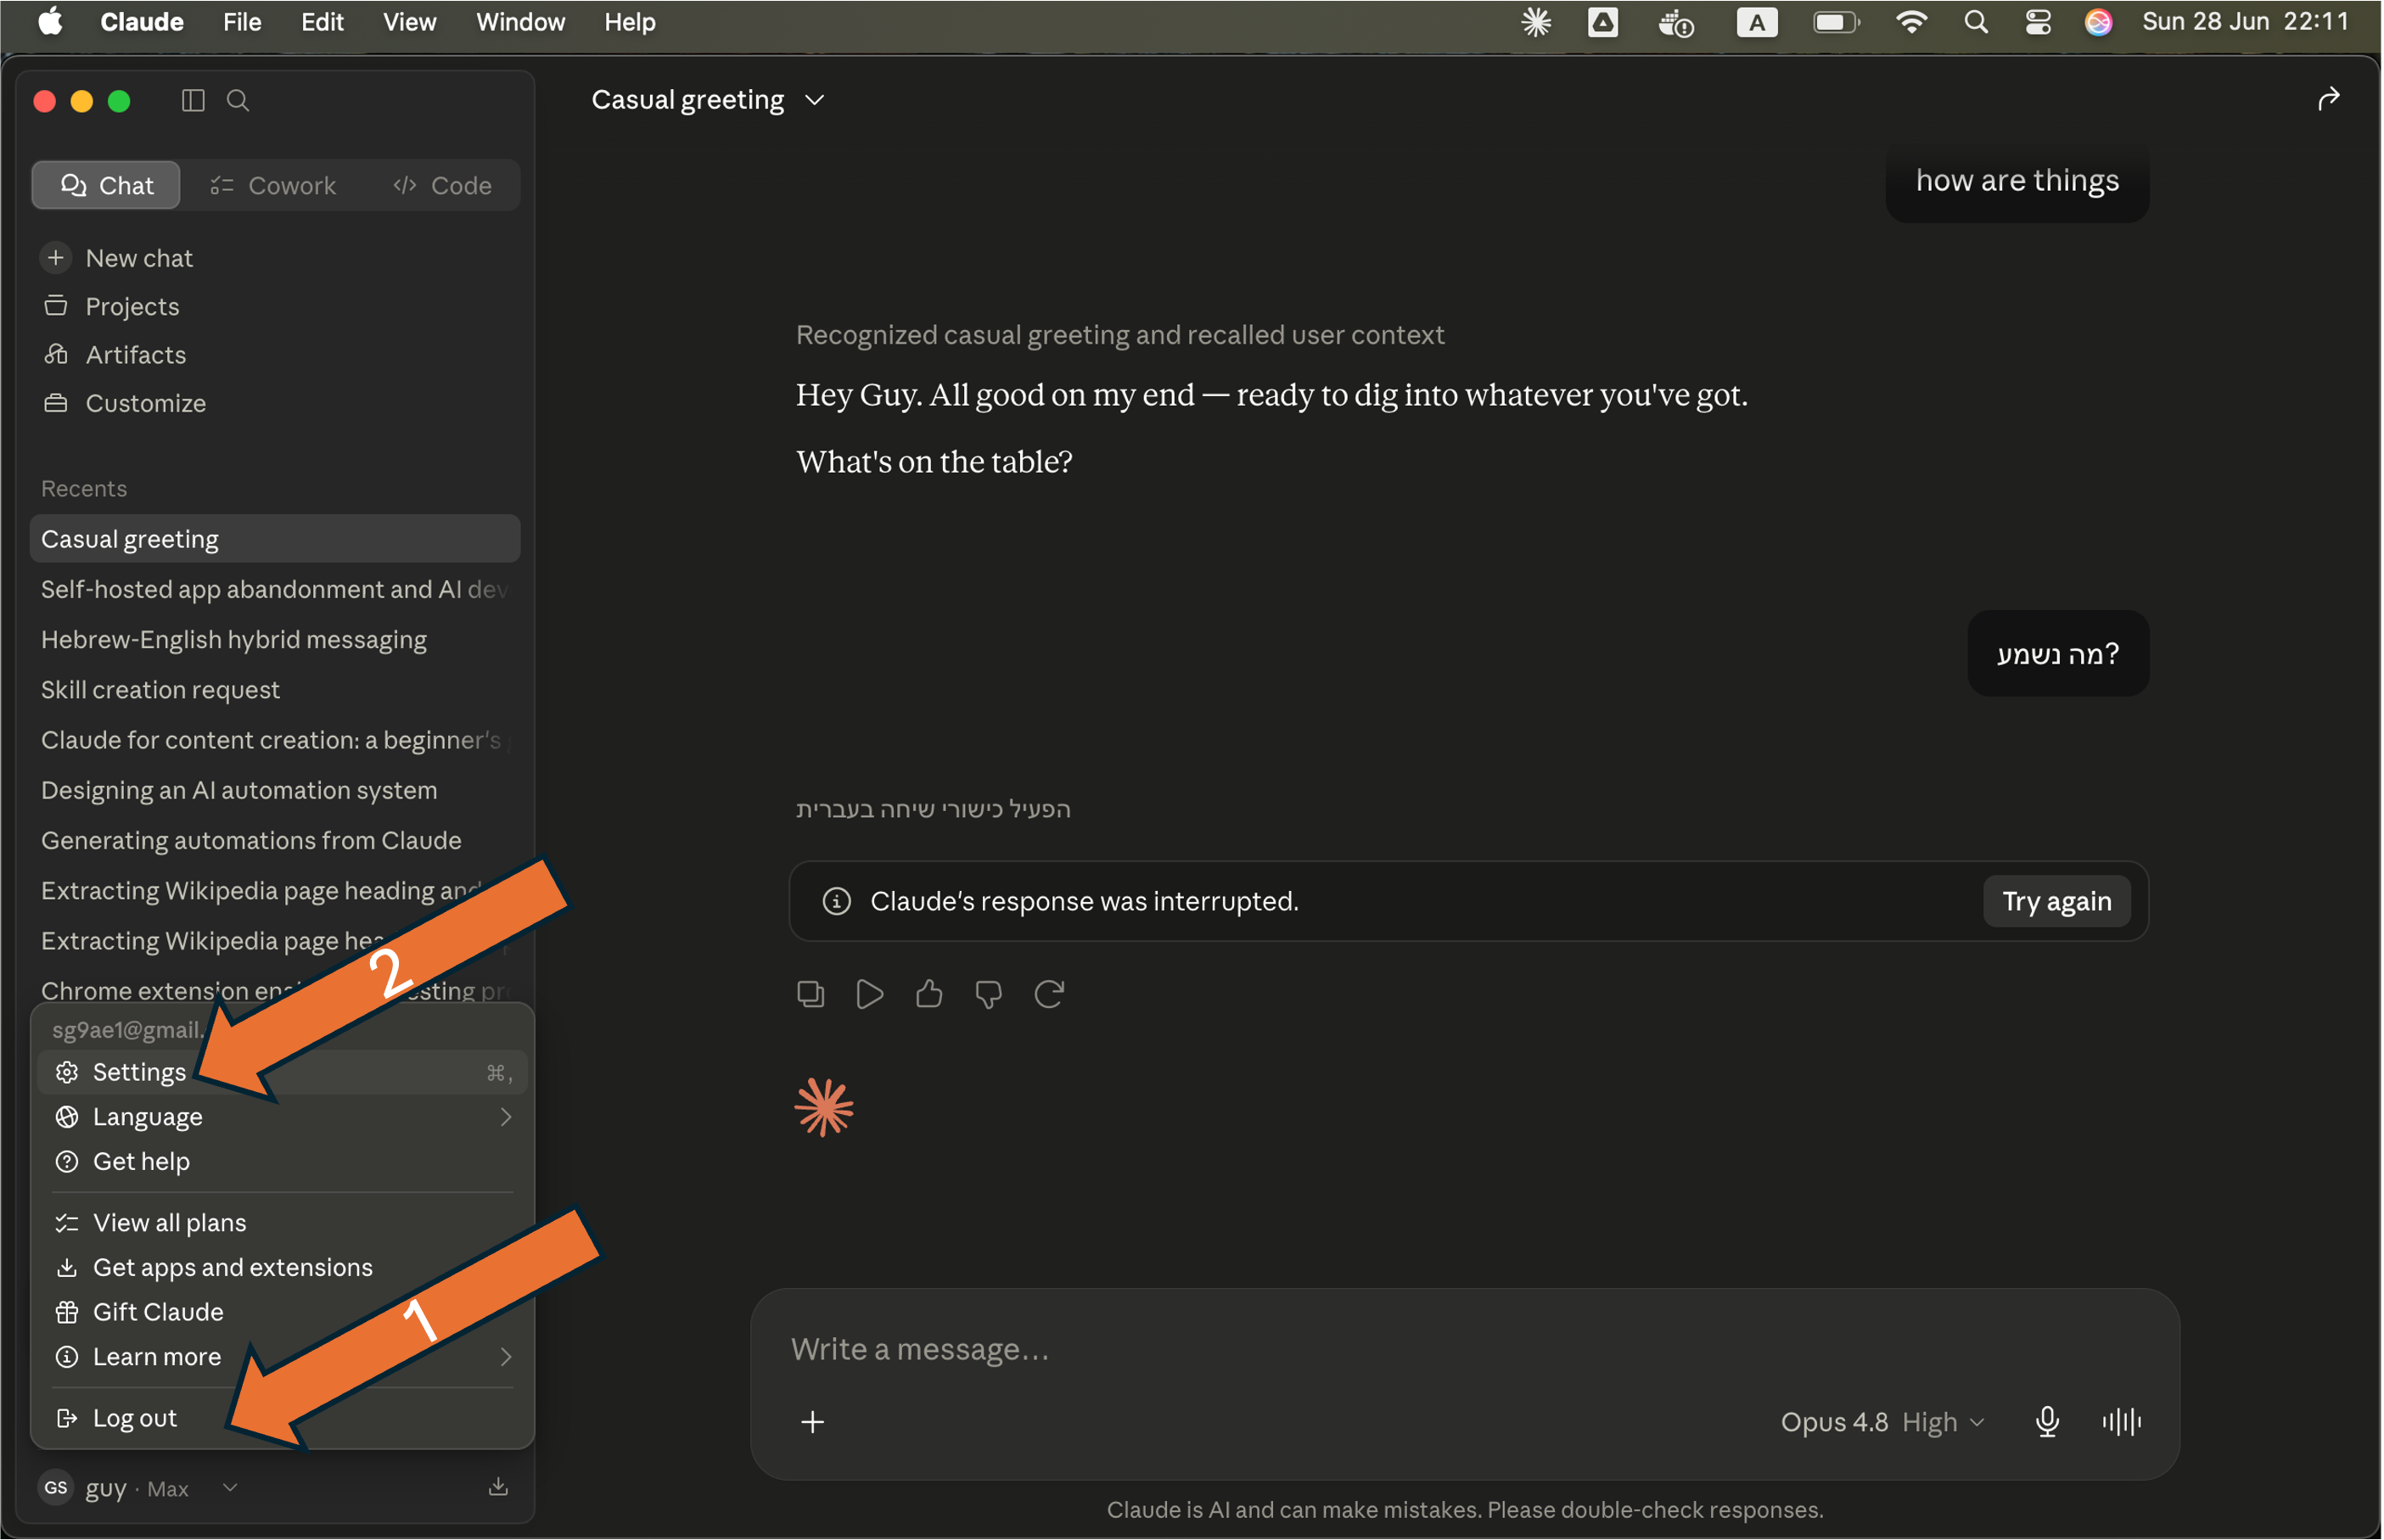Share conversation using the arrow icon
This screenshot has width=2384, height=1540.
point(2329,99)
